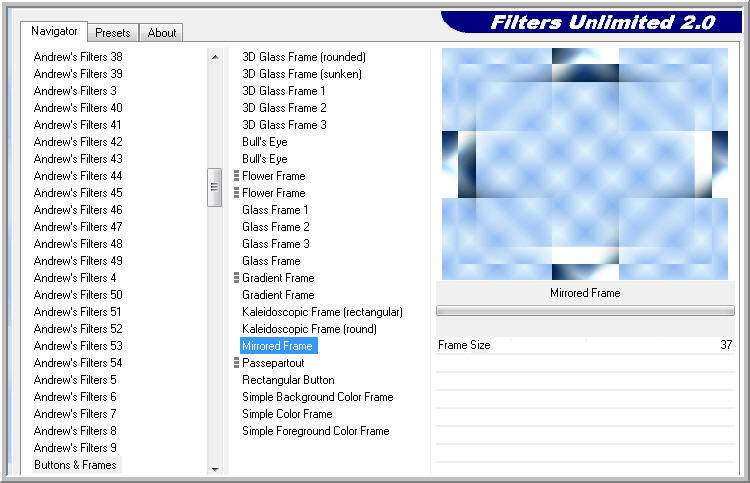Grab the category list scrollbar thumb
The width and height of the screenshot is (750, 483).
[x=214, y=187]
